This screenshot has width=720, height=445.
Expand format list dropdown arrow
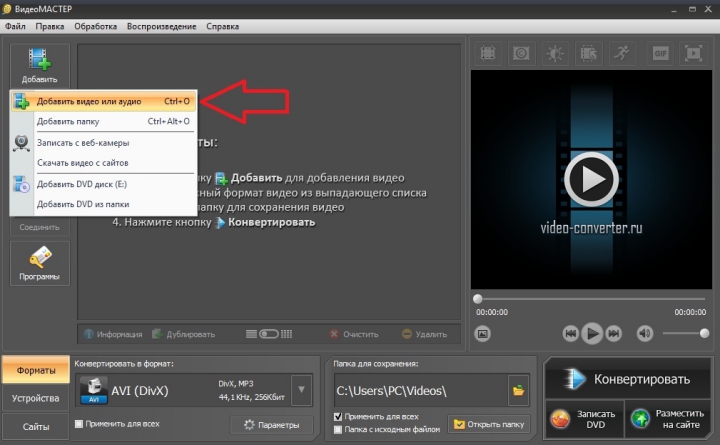click(x=302, y=390)
